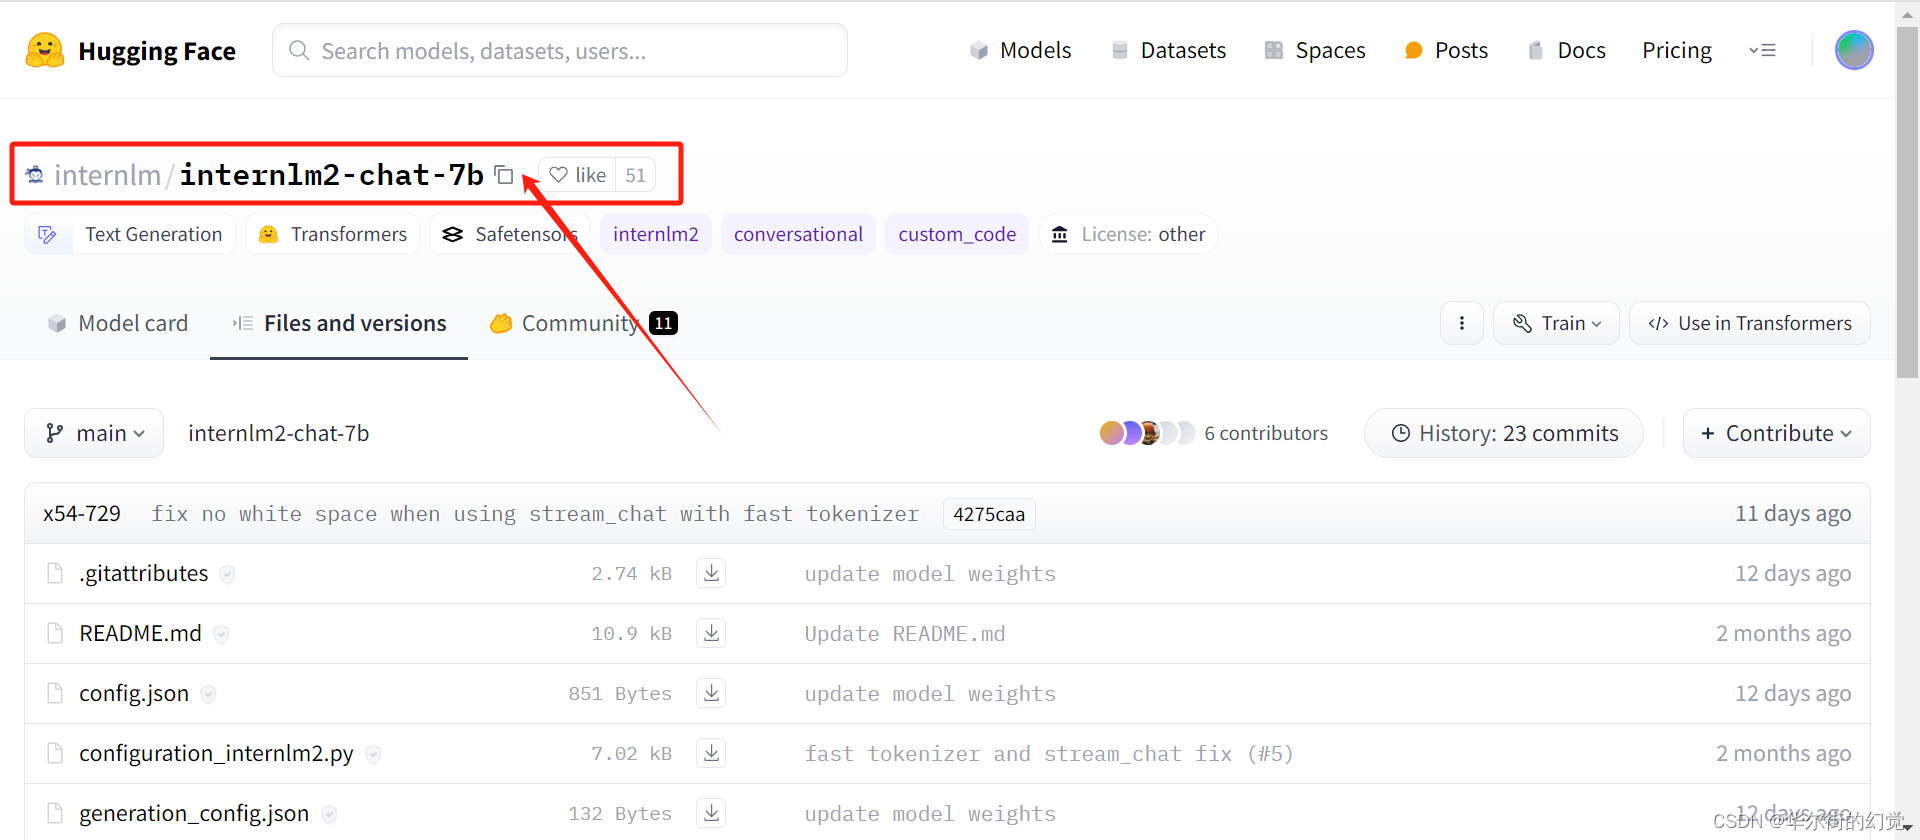
Task: Click the search magnifier icon
Action: click(298, 50)
